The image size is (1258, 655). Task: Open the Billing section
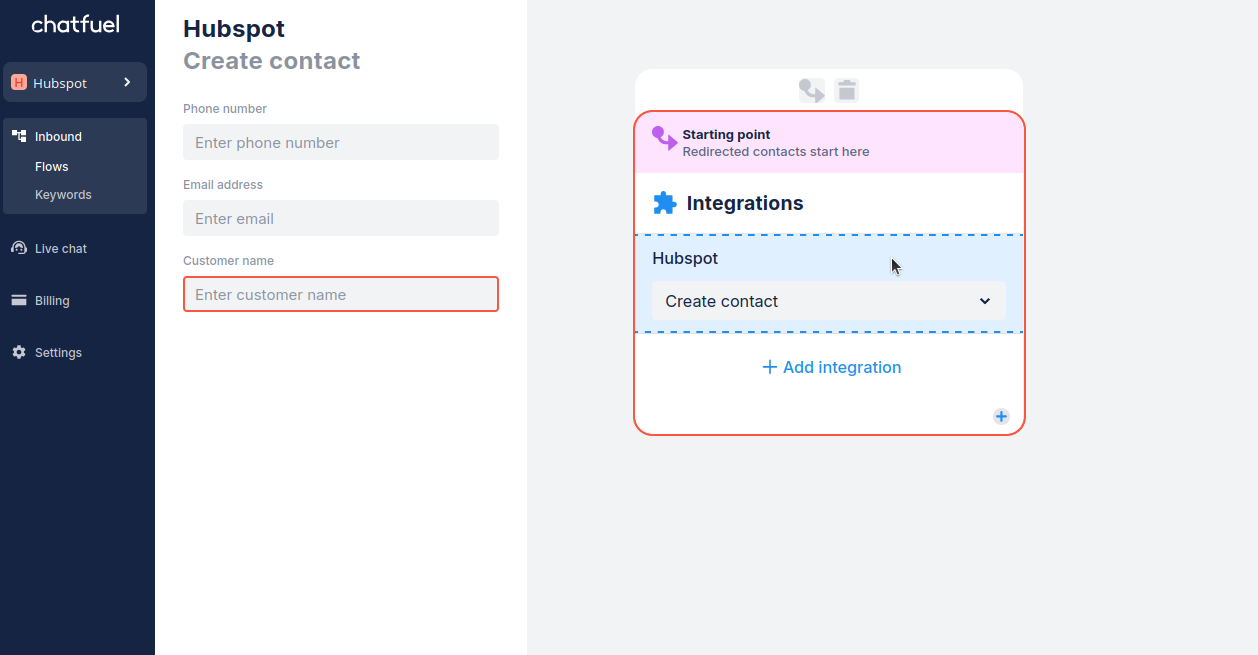(52, 300)
